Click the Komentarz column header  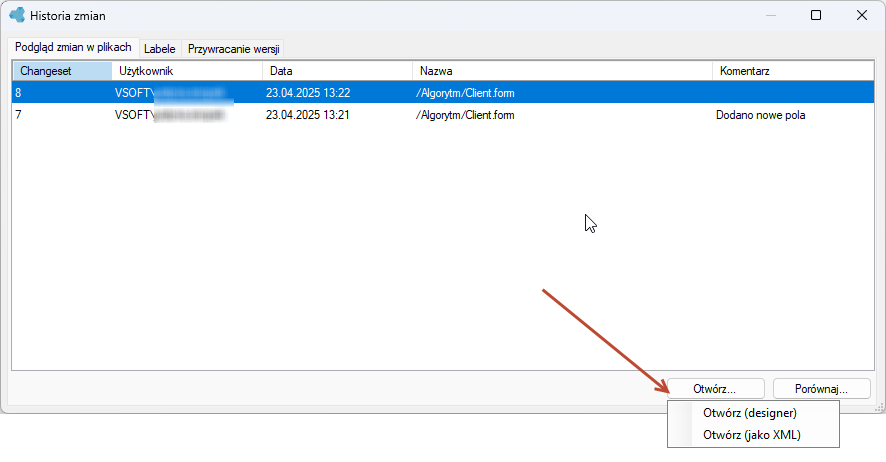coord(793,71)
